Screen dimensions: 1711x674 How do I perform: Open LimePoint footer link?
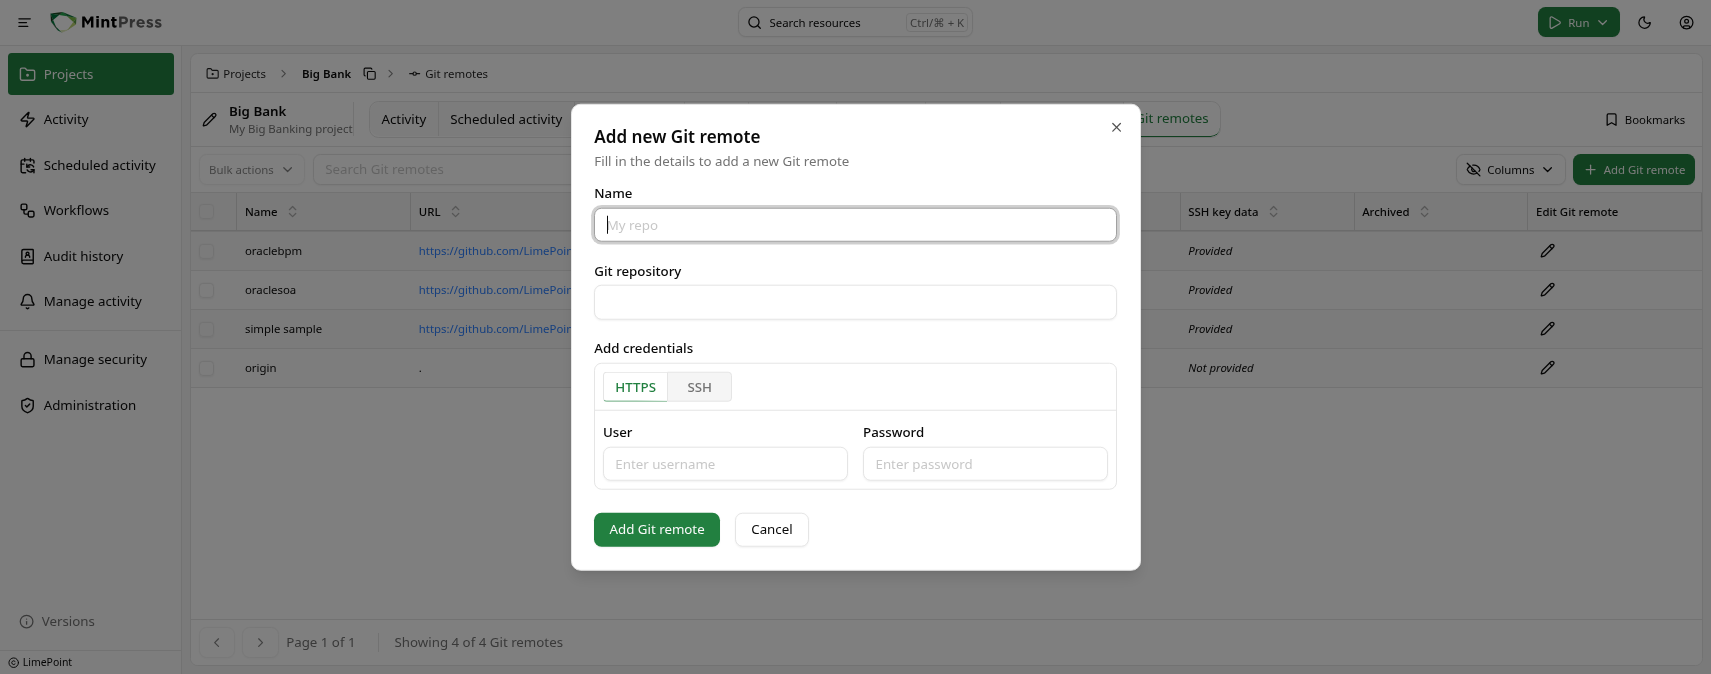tap(40, 662)
